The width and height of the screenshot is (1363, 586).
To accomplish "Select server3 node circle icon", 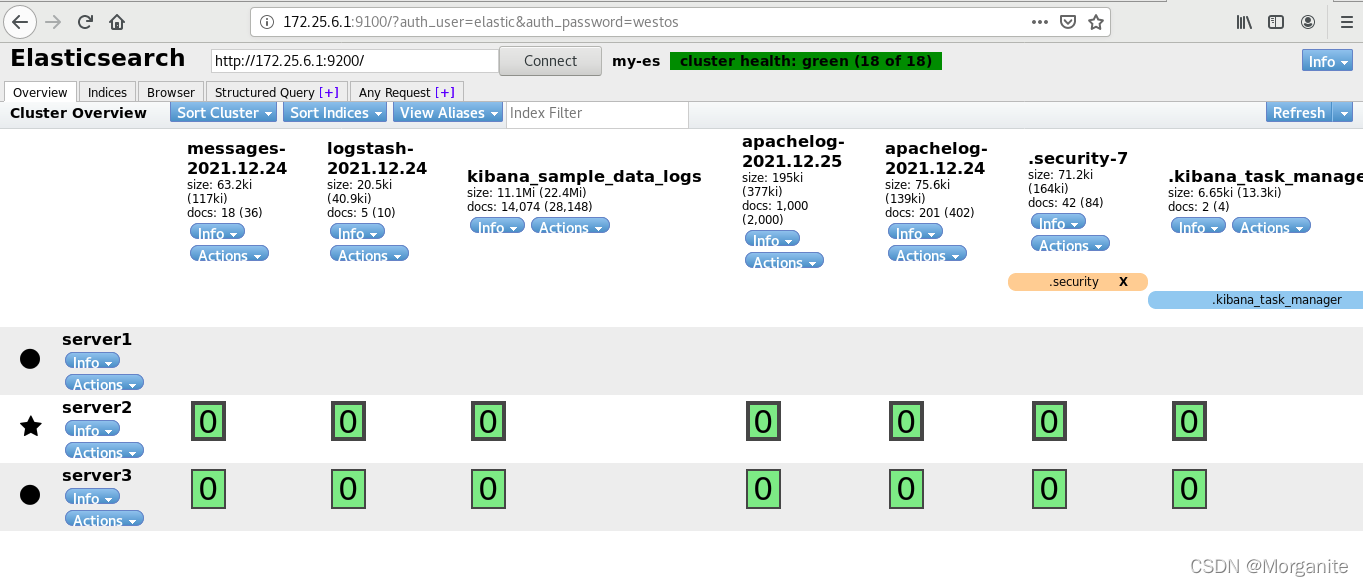I will click(x=30, y=494).
